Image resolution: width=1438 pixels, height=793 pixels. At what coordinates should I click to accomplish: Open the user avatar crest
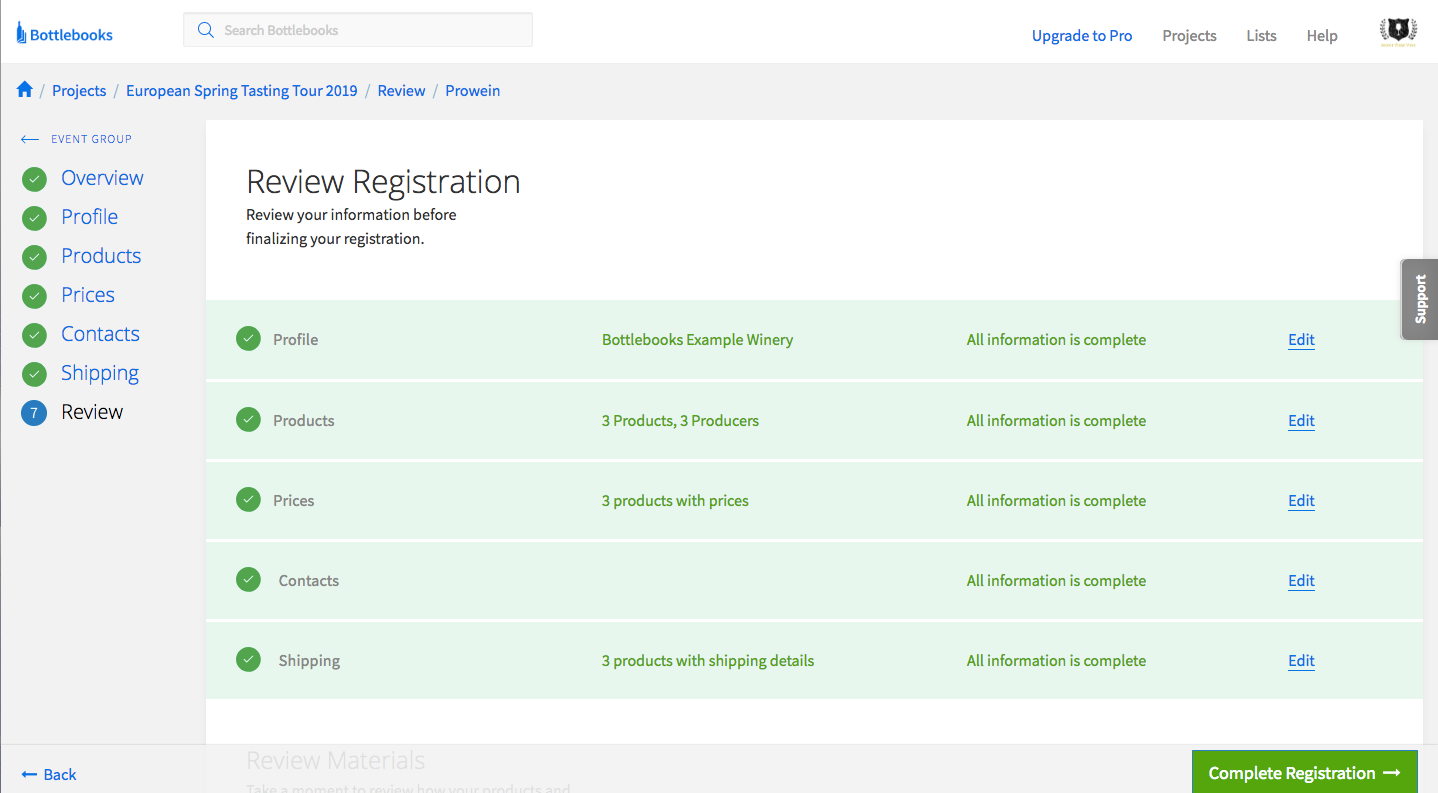[1397, 34]
